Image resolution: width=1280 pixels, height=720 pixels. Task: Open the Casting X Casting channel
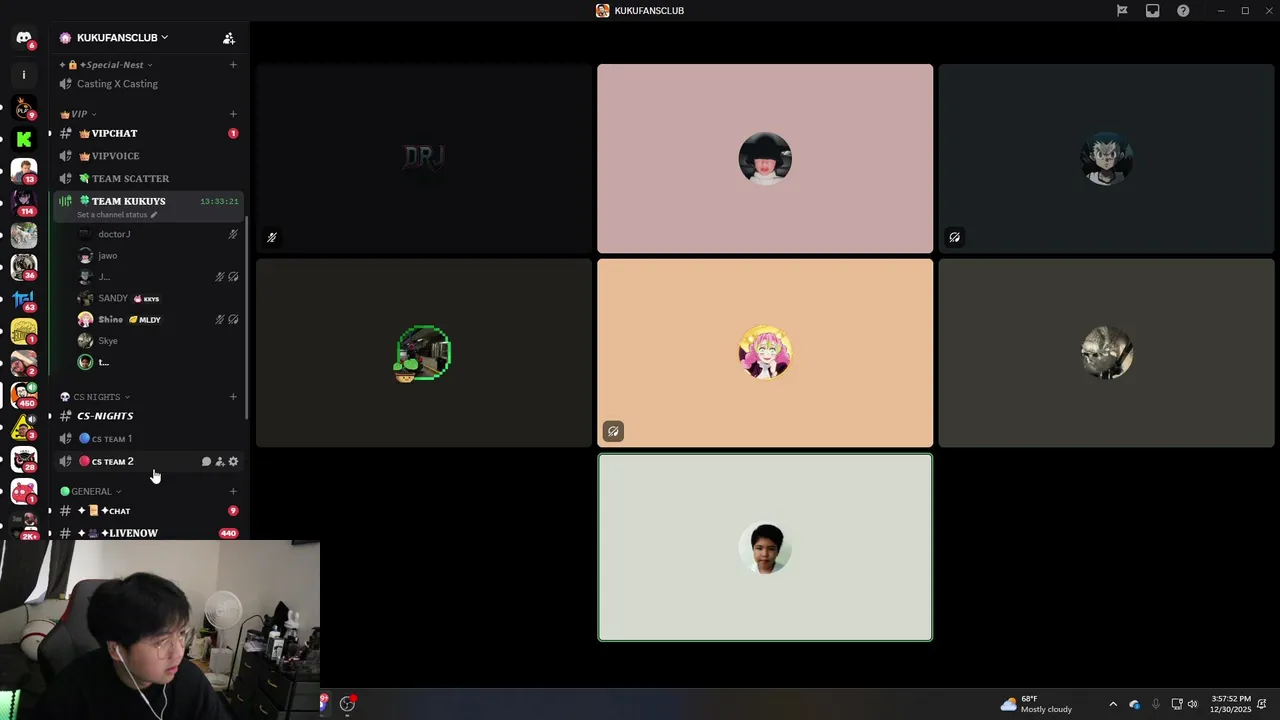148,84
